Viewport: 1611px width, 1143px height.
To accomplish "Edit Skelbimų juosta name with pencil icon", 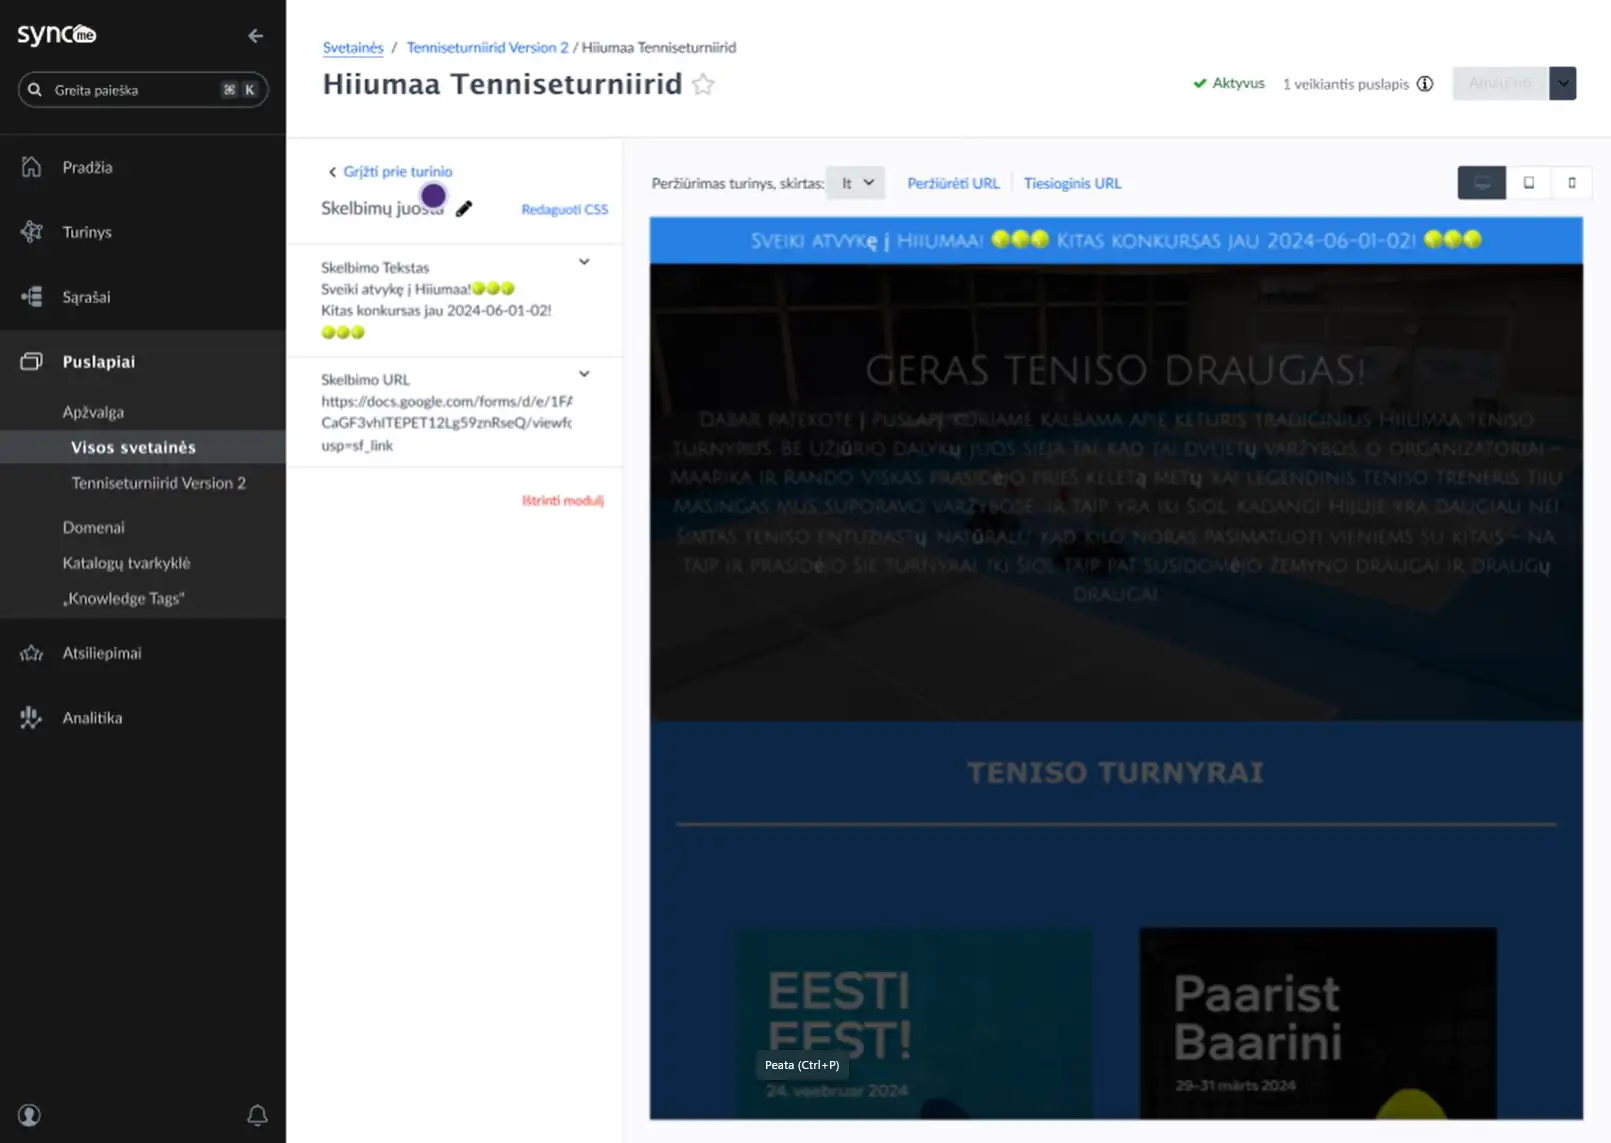I will click(464, 209).
